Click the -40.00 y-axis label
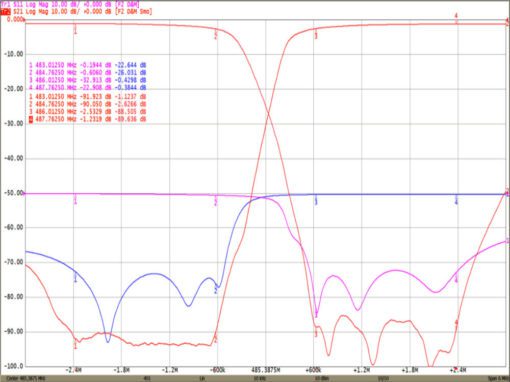Image resolution: width=510 pixels, height=382 pixels. pyautogui.click(x=14, y=158)
